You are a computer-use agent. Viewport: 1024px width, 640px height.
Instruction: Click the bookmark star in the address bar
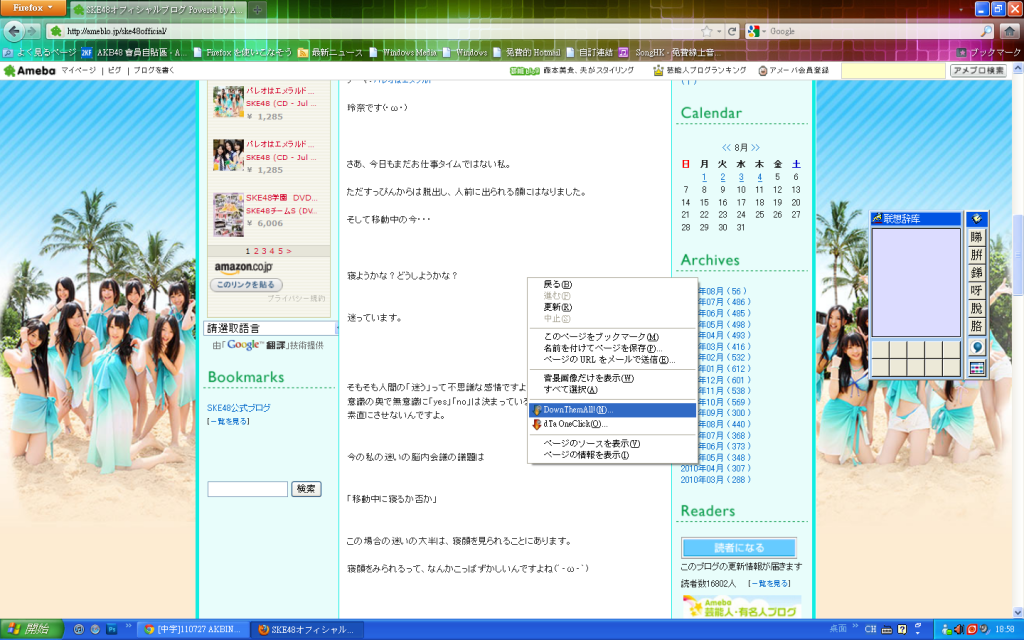point(707,31)
